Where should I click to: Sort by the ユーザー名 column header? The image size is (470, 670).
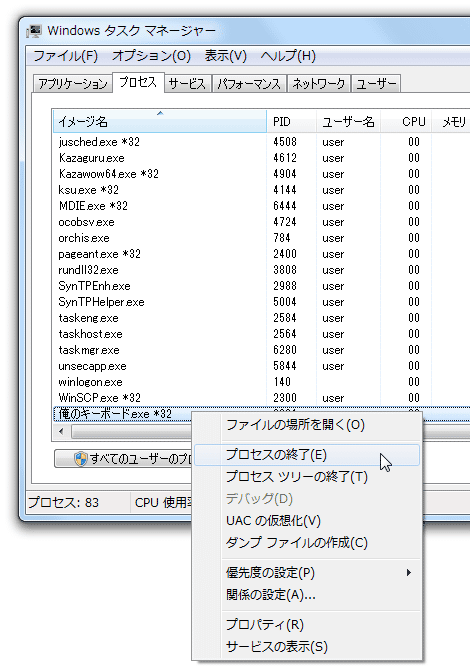tap(349, 121)
